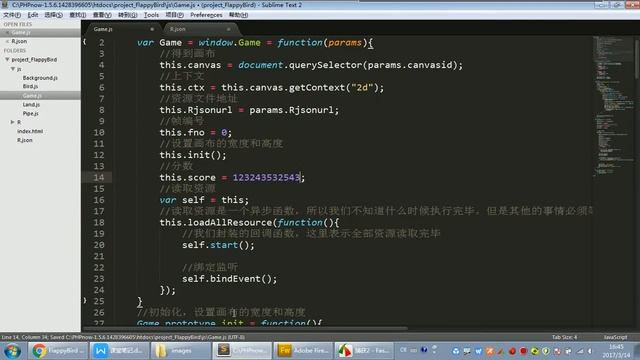Click the blue help tray icon
The width and height of the screenshot is (640, 360).
click(x=424, y=350)
